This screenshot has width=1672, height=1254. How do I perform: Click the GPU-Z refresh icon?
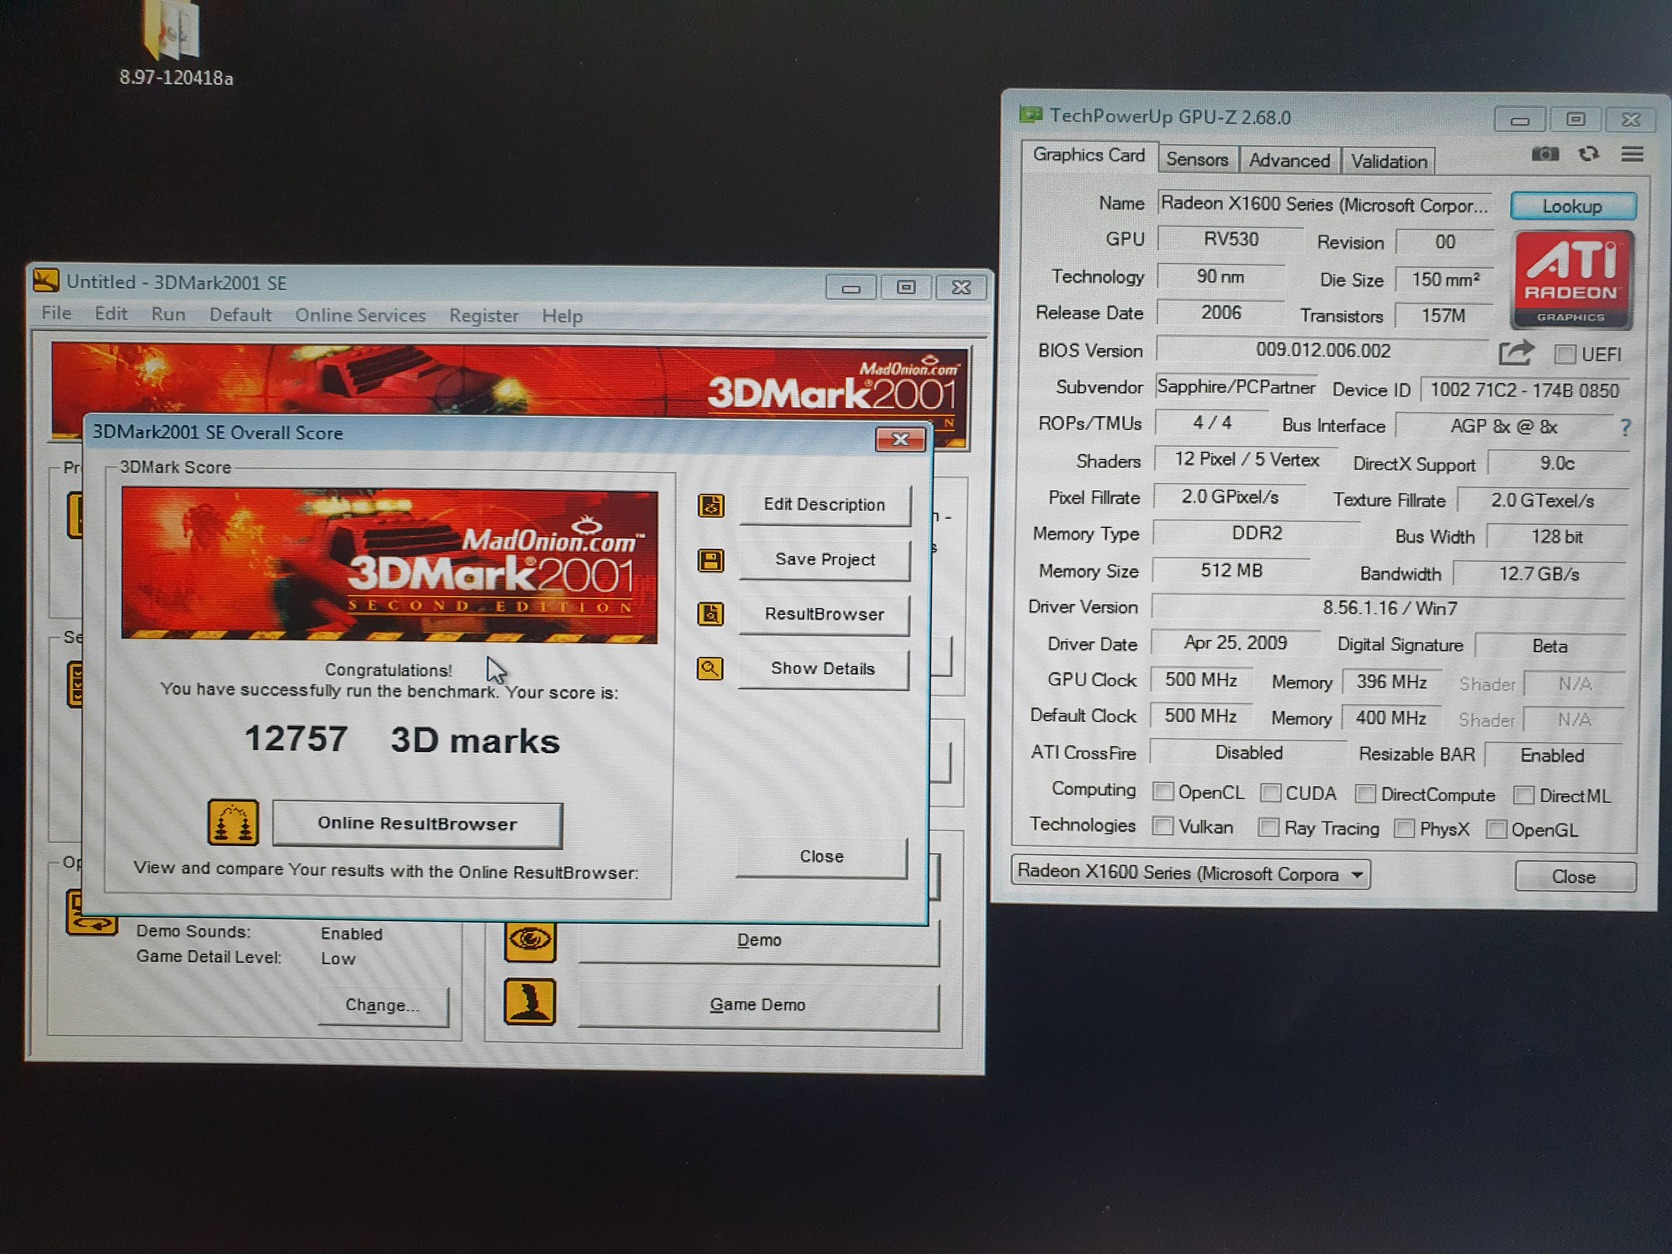tap(1588, 154)
